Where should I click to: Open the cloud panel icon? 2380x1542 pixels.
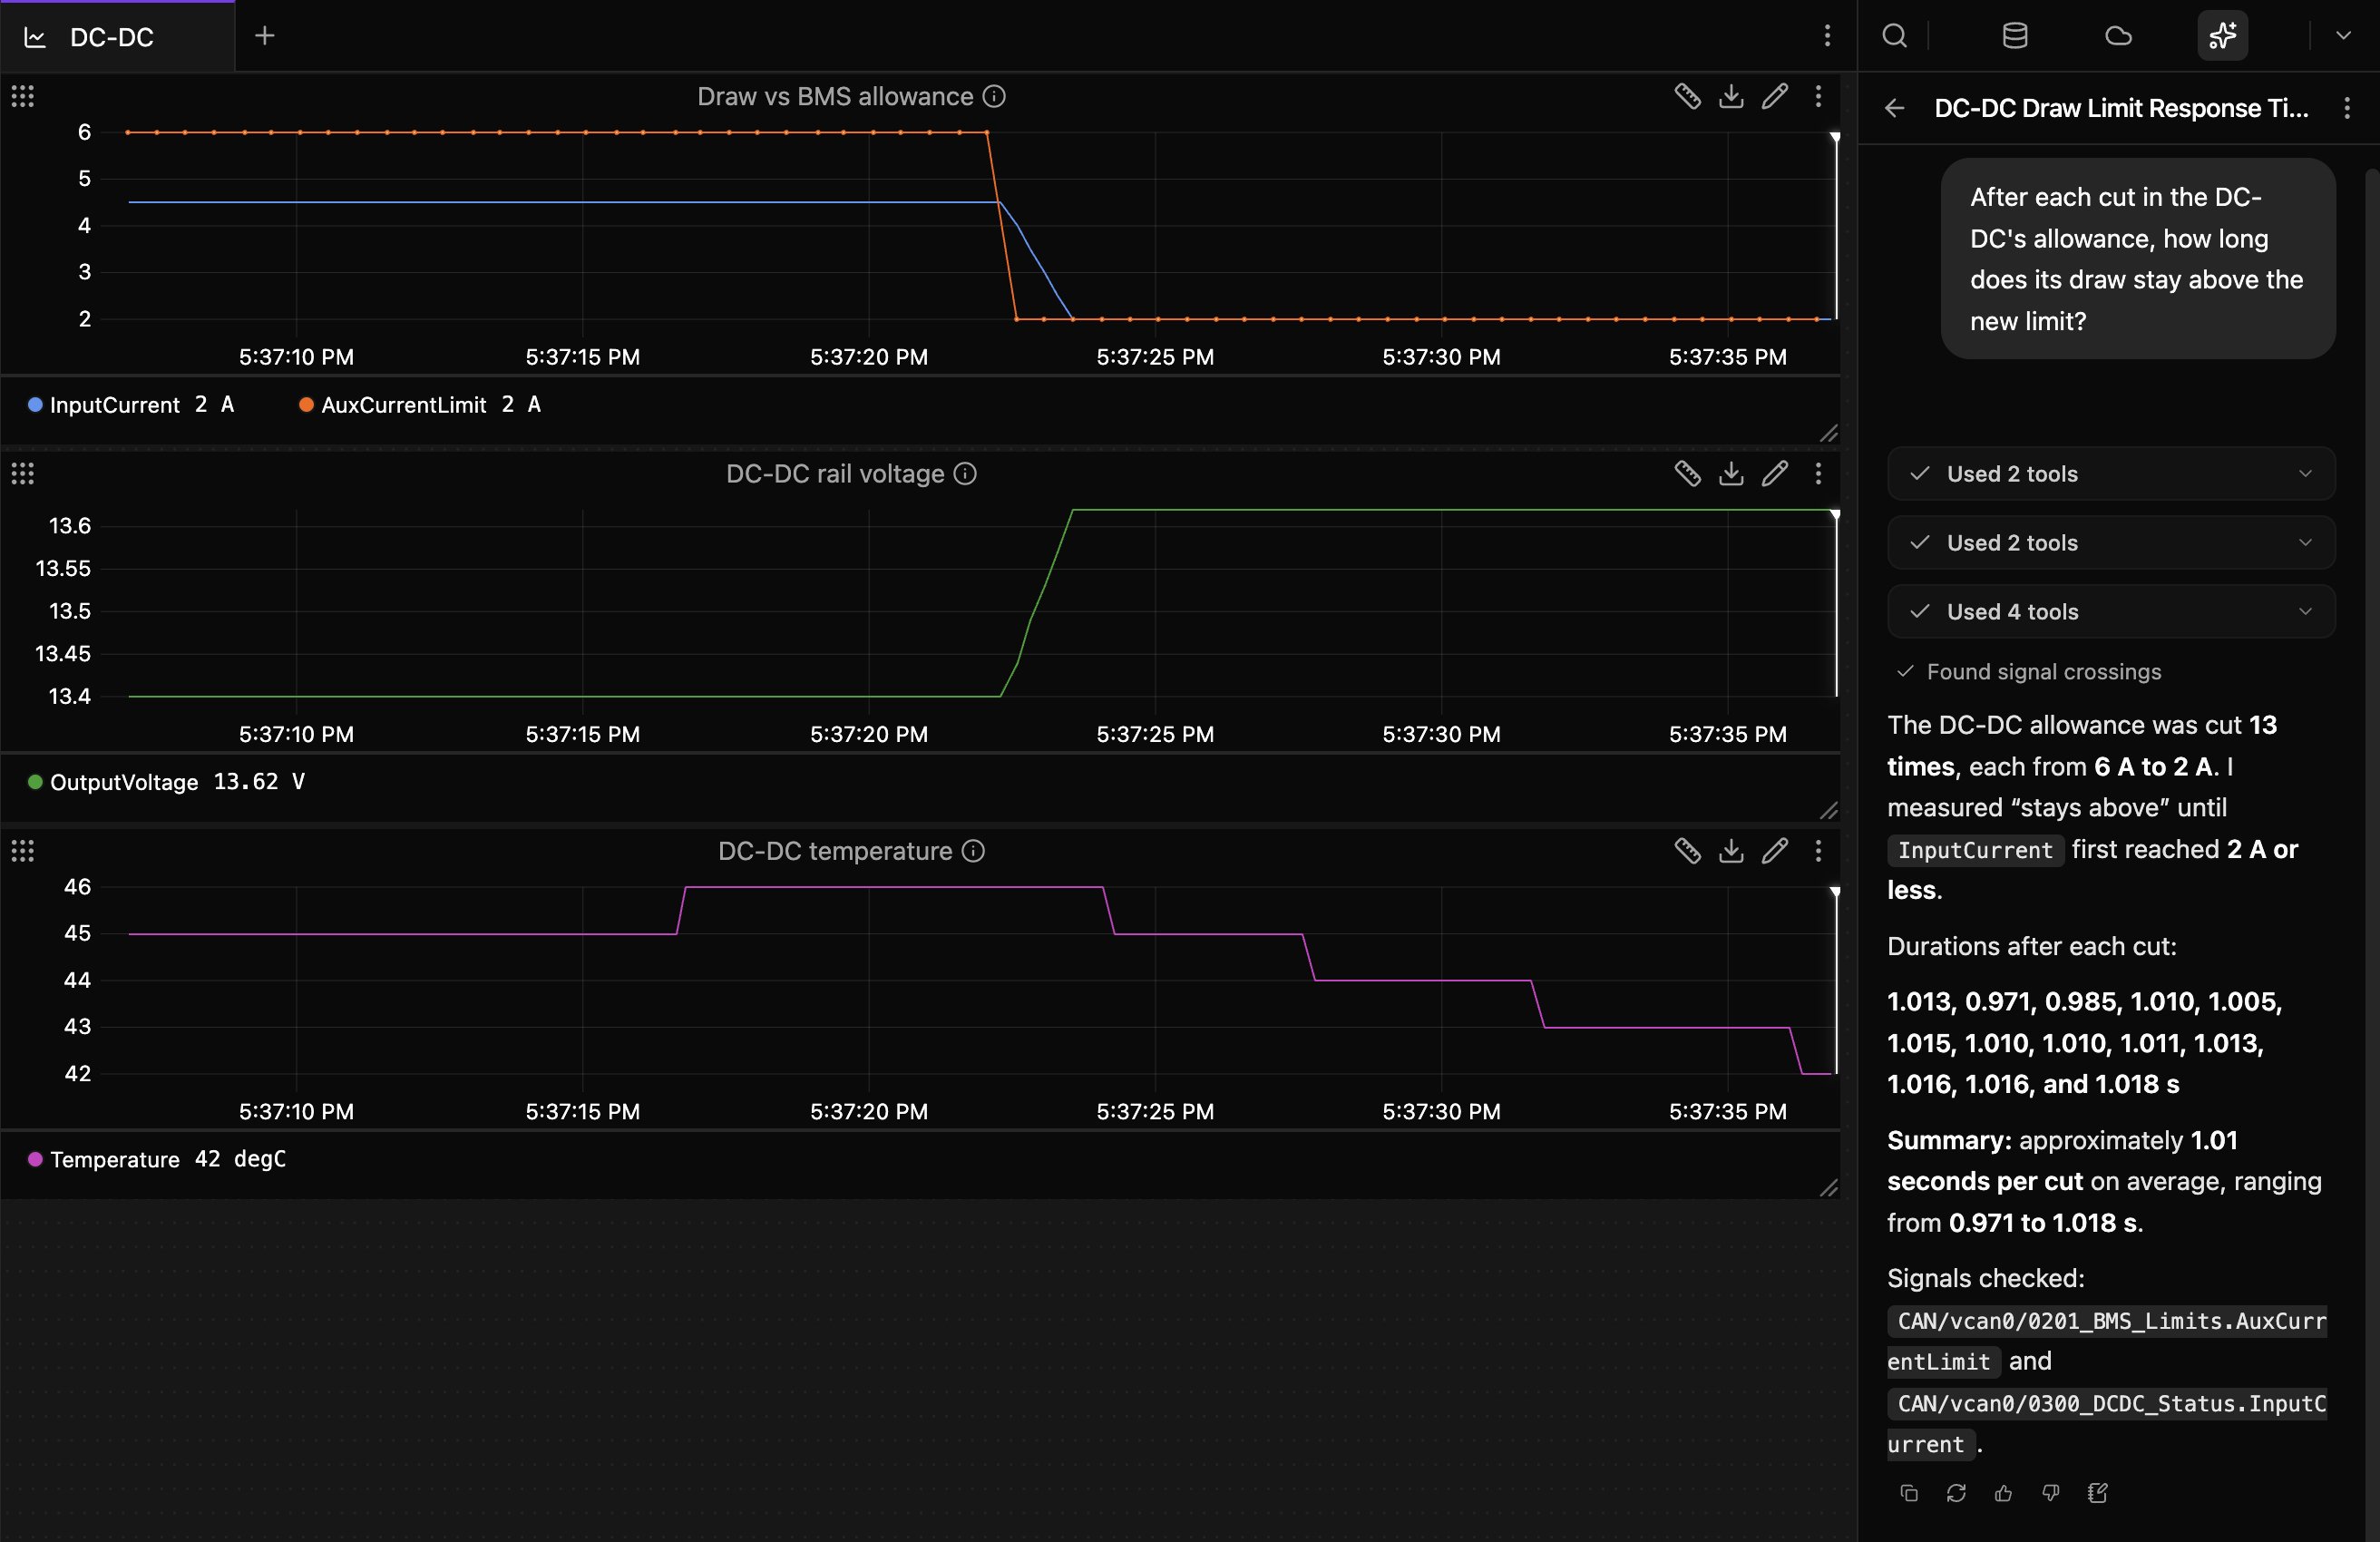tap(2118, 36)
